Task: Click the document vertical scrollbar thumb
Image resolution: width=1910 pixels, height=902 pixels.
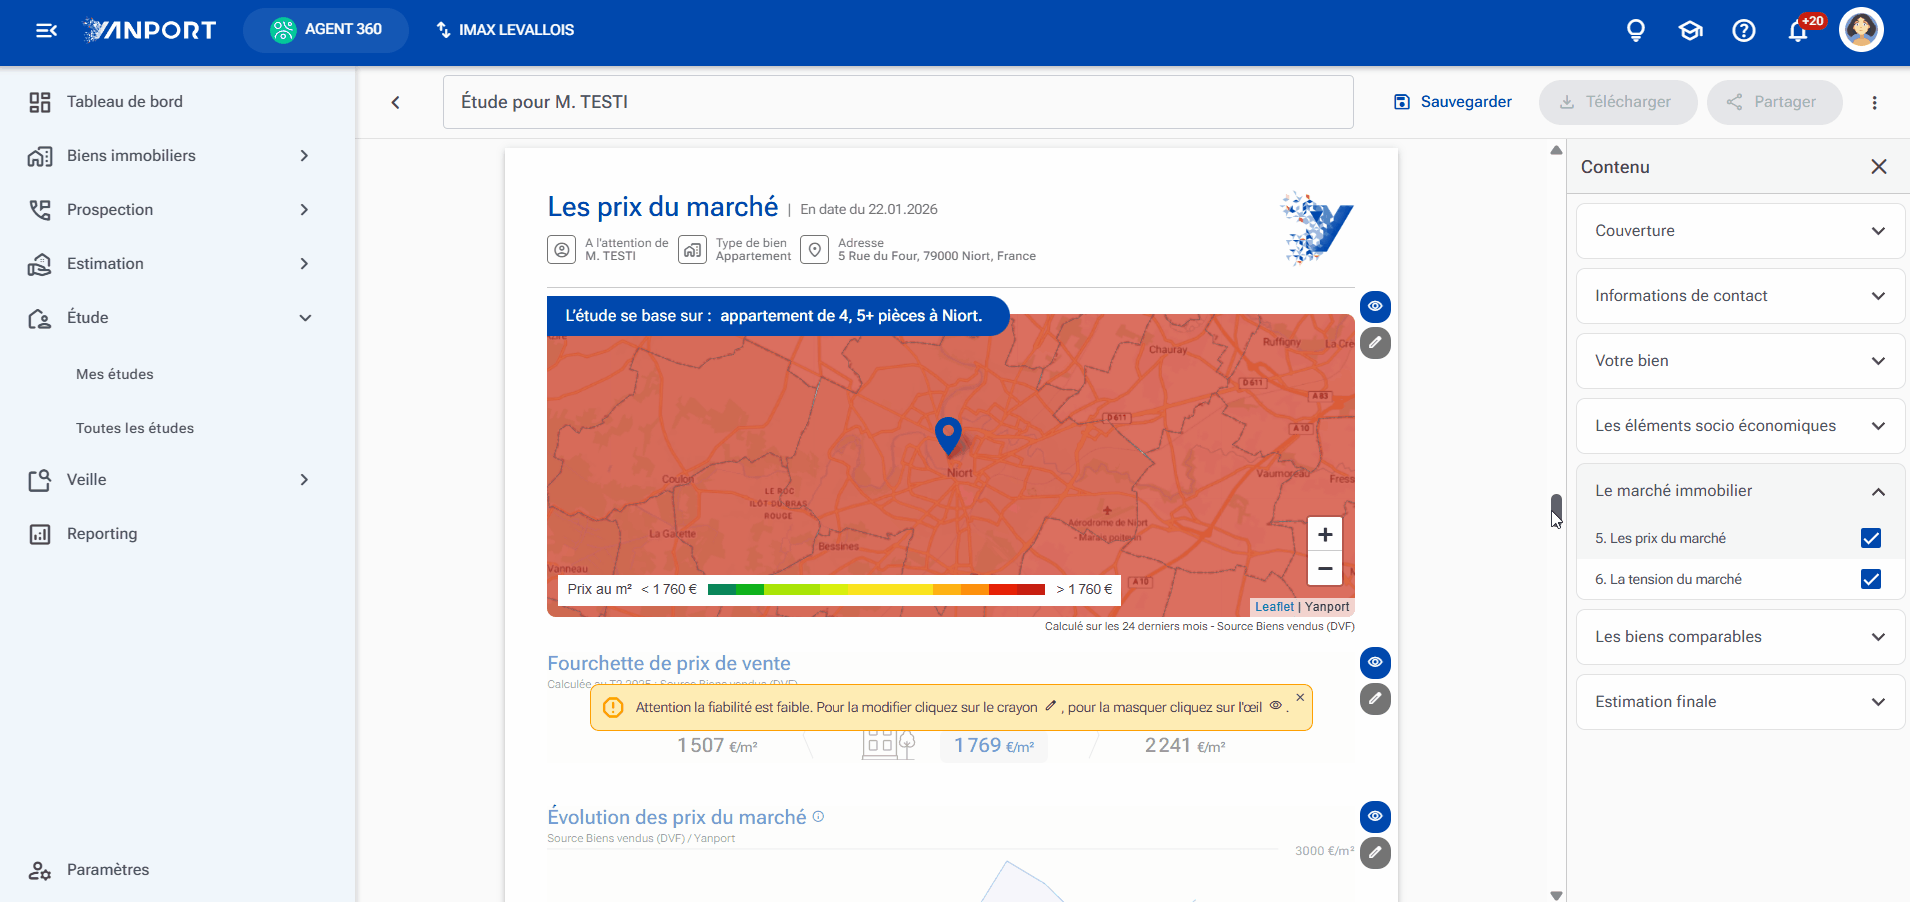Action: (x=1556, y=508)
